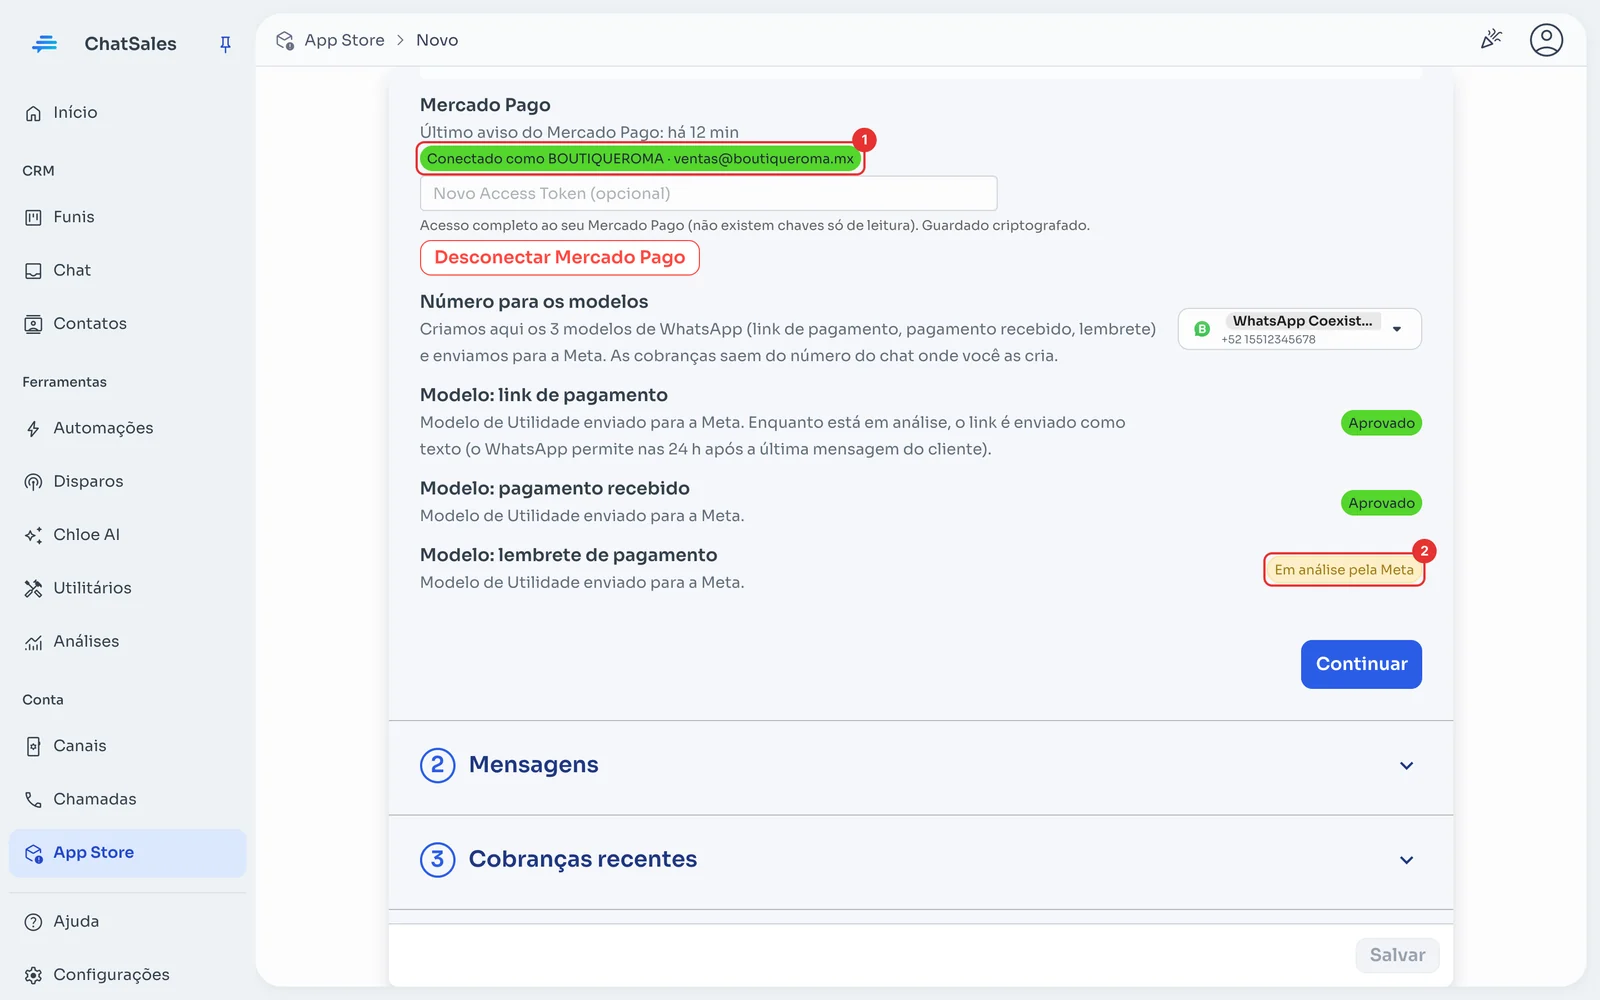Click the Cobranças recentes section title
1600x1000 pixels.
582,860
